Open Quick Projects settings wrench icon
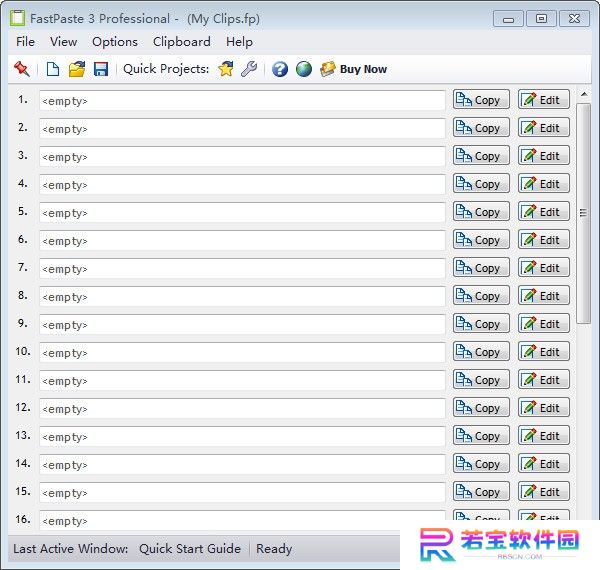Viewport: 600px width, 570px height. coord(249,69)
